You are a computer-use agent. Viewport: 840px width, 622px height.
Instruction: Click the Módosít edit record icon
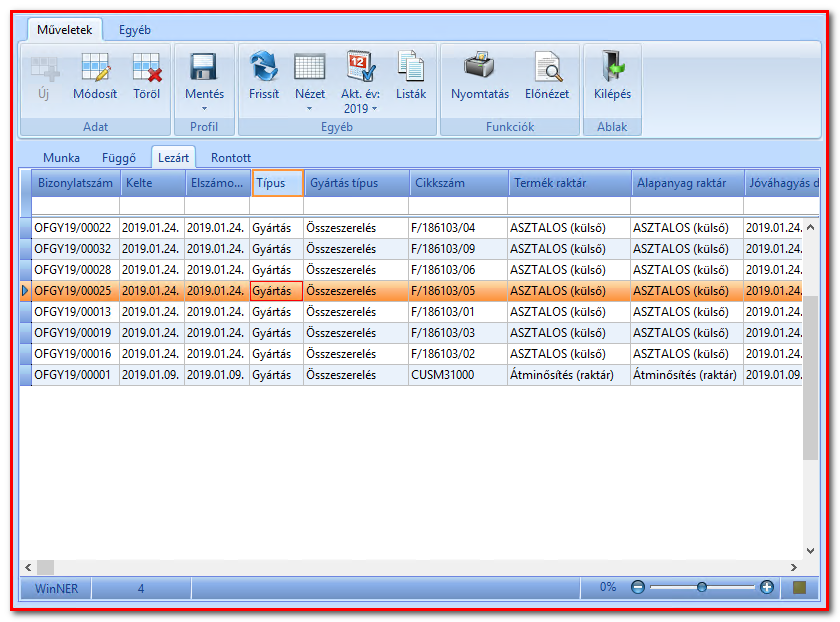click(95, 68)
